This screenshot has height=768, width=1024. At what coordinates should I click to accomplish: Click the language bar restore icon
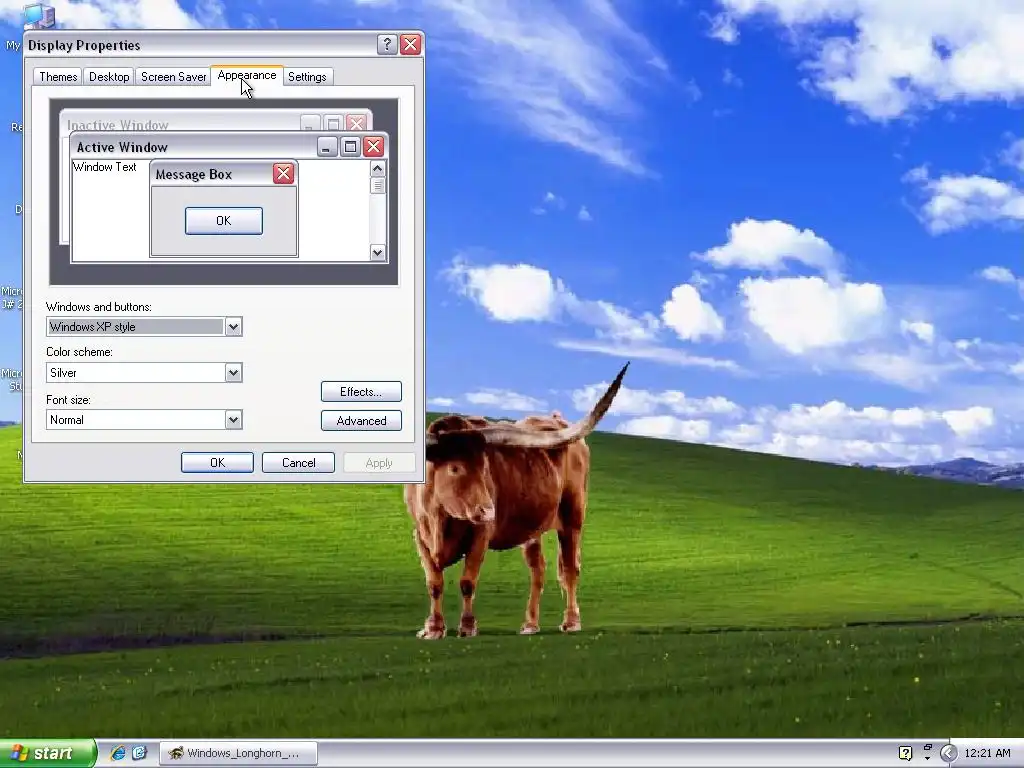(x=927, y=748)
